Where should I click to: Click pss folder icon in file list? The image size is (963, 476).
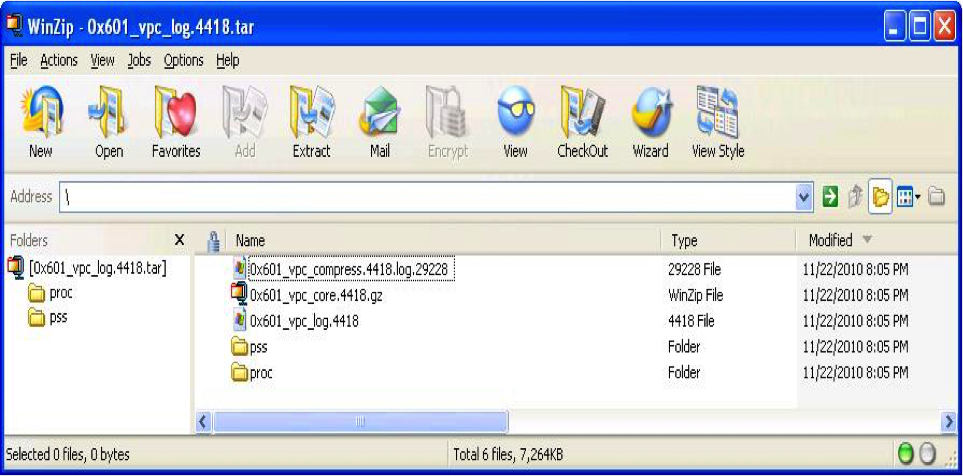pyautogui.click(x=240, y=347)
